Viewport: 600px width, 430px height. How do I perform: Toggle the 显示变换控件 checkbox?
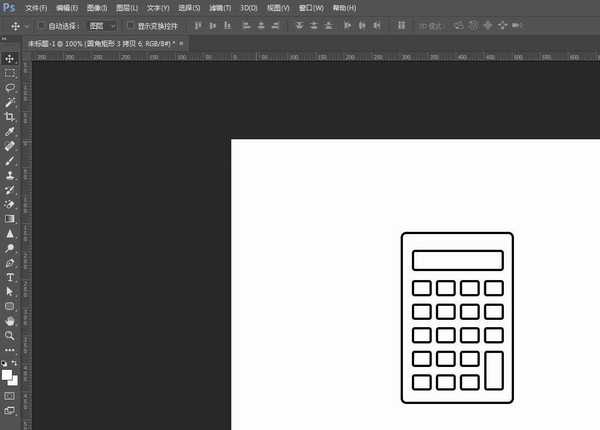click(x=128, y=25)
